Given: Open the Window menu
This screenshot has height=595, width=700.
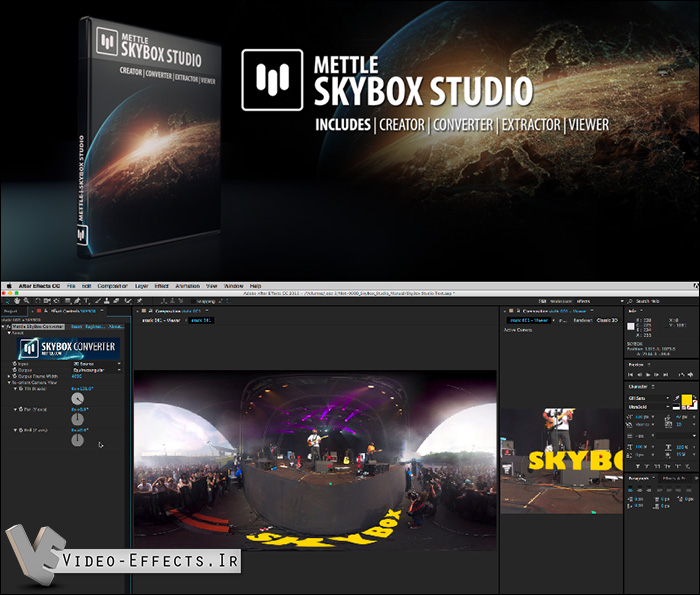Looking at the screenshot, I should (233, 286).
